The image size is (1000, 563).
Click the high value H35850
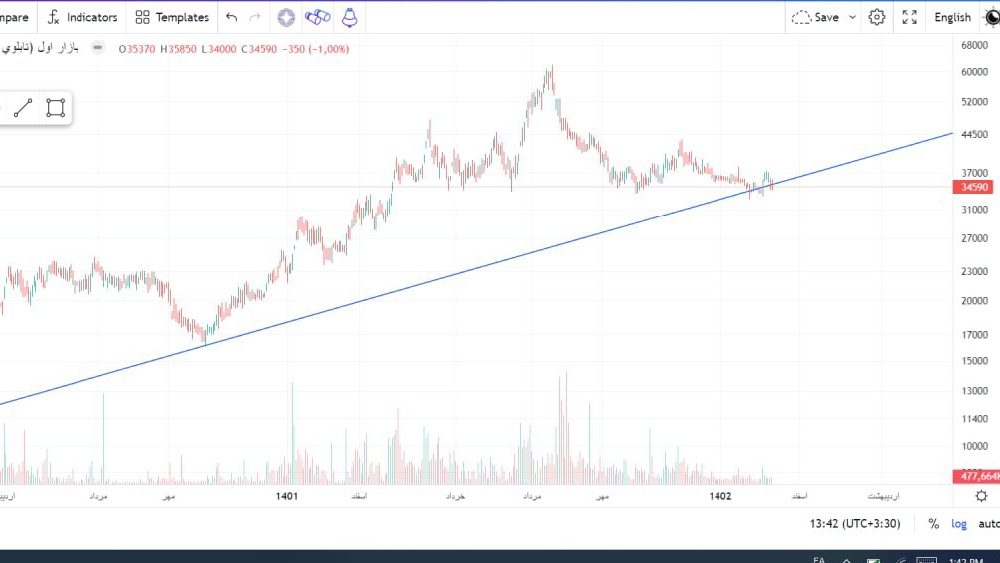click(x=178, y=49)
